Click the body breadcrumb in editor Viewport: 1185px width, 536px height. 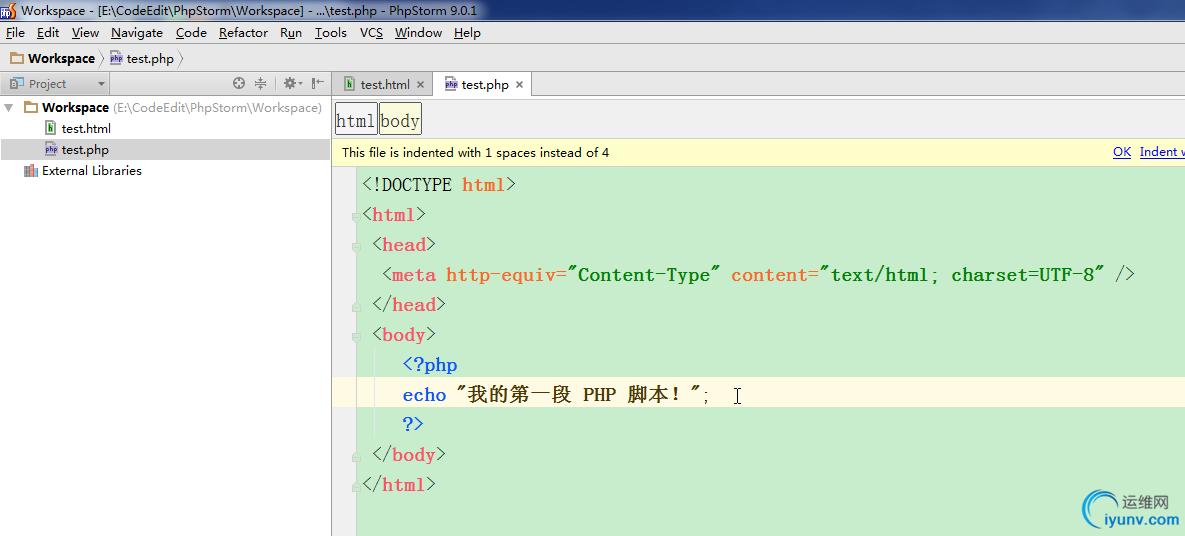click(400, 121)
